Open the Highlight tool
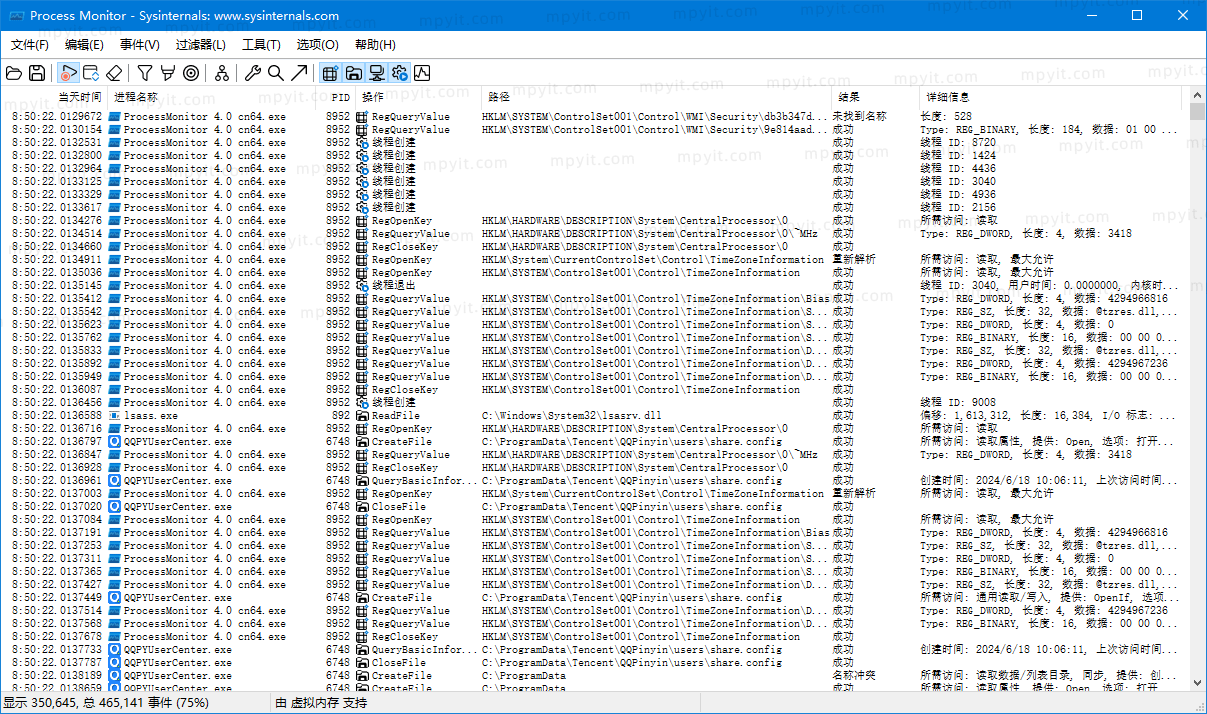Viewport: 1207px width, 714px height. pyautogui.click(x=168, y=73)
